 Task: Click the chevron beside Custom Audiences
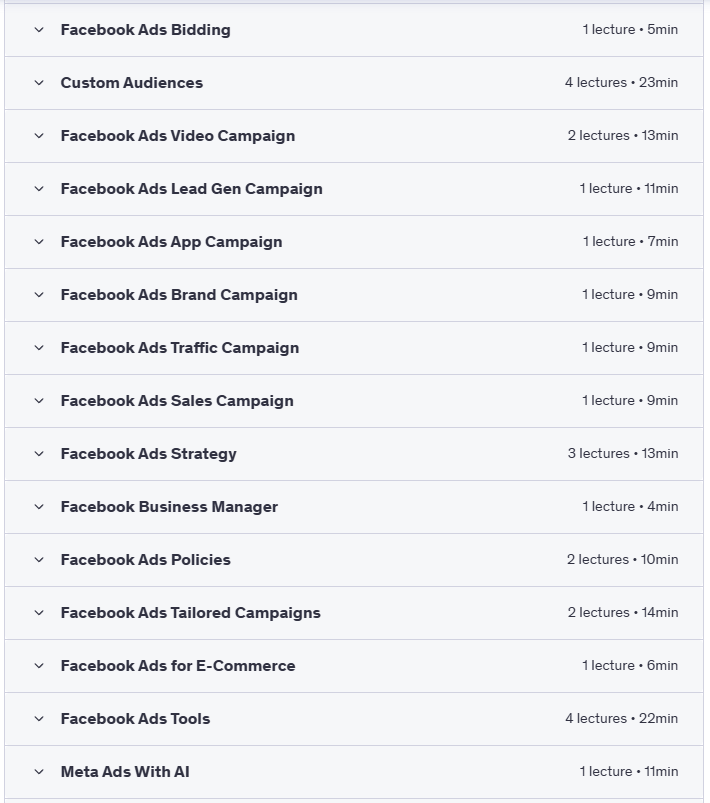[x=39, y=83]
